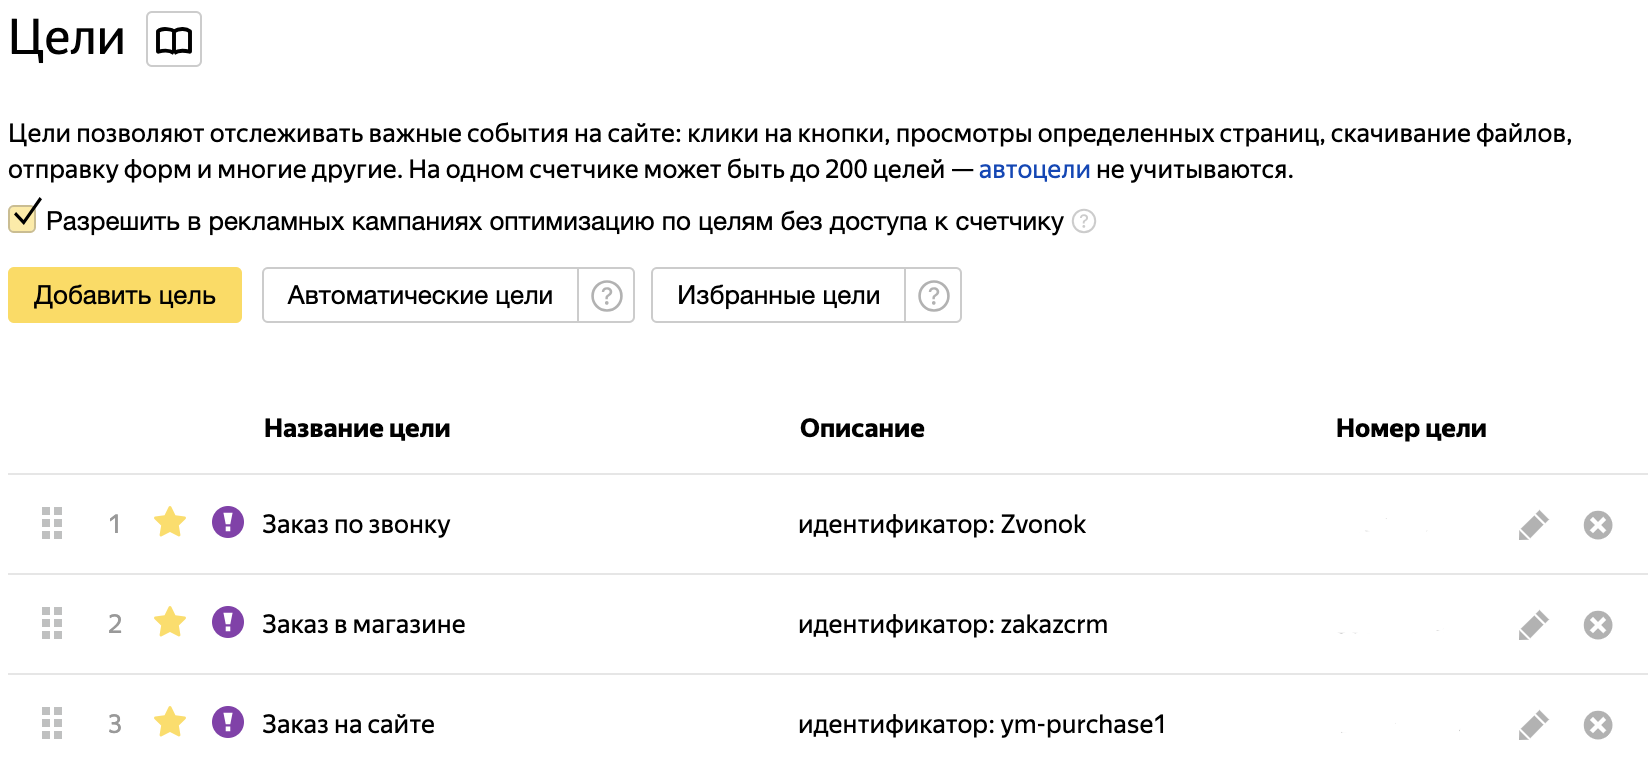Click warning icon on Заказ на сайте
Image resolution: width=1648 pixels, height=766 pixels.
(x=228, y=722)
